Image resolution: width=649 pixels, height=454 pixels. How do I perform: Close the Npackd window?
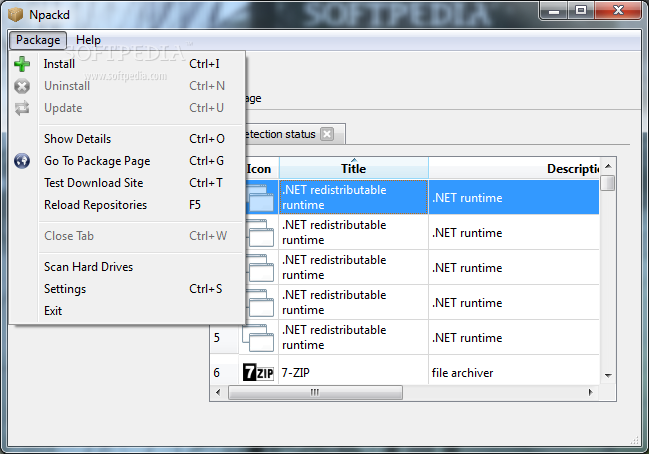618,10
